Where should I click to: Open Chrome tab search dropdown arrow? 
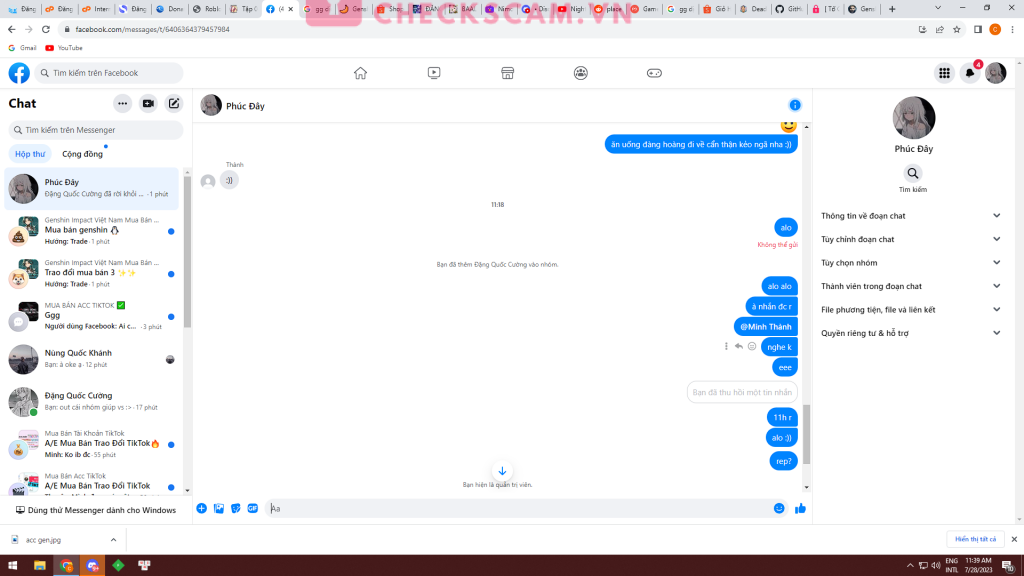938,8
